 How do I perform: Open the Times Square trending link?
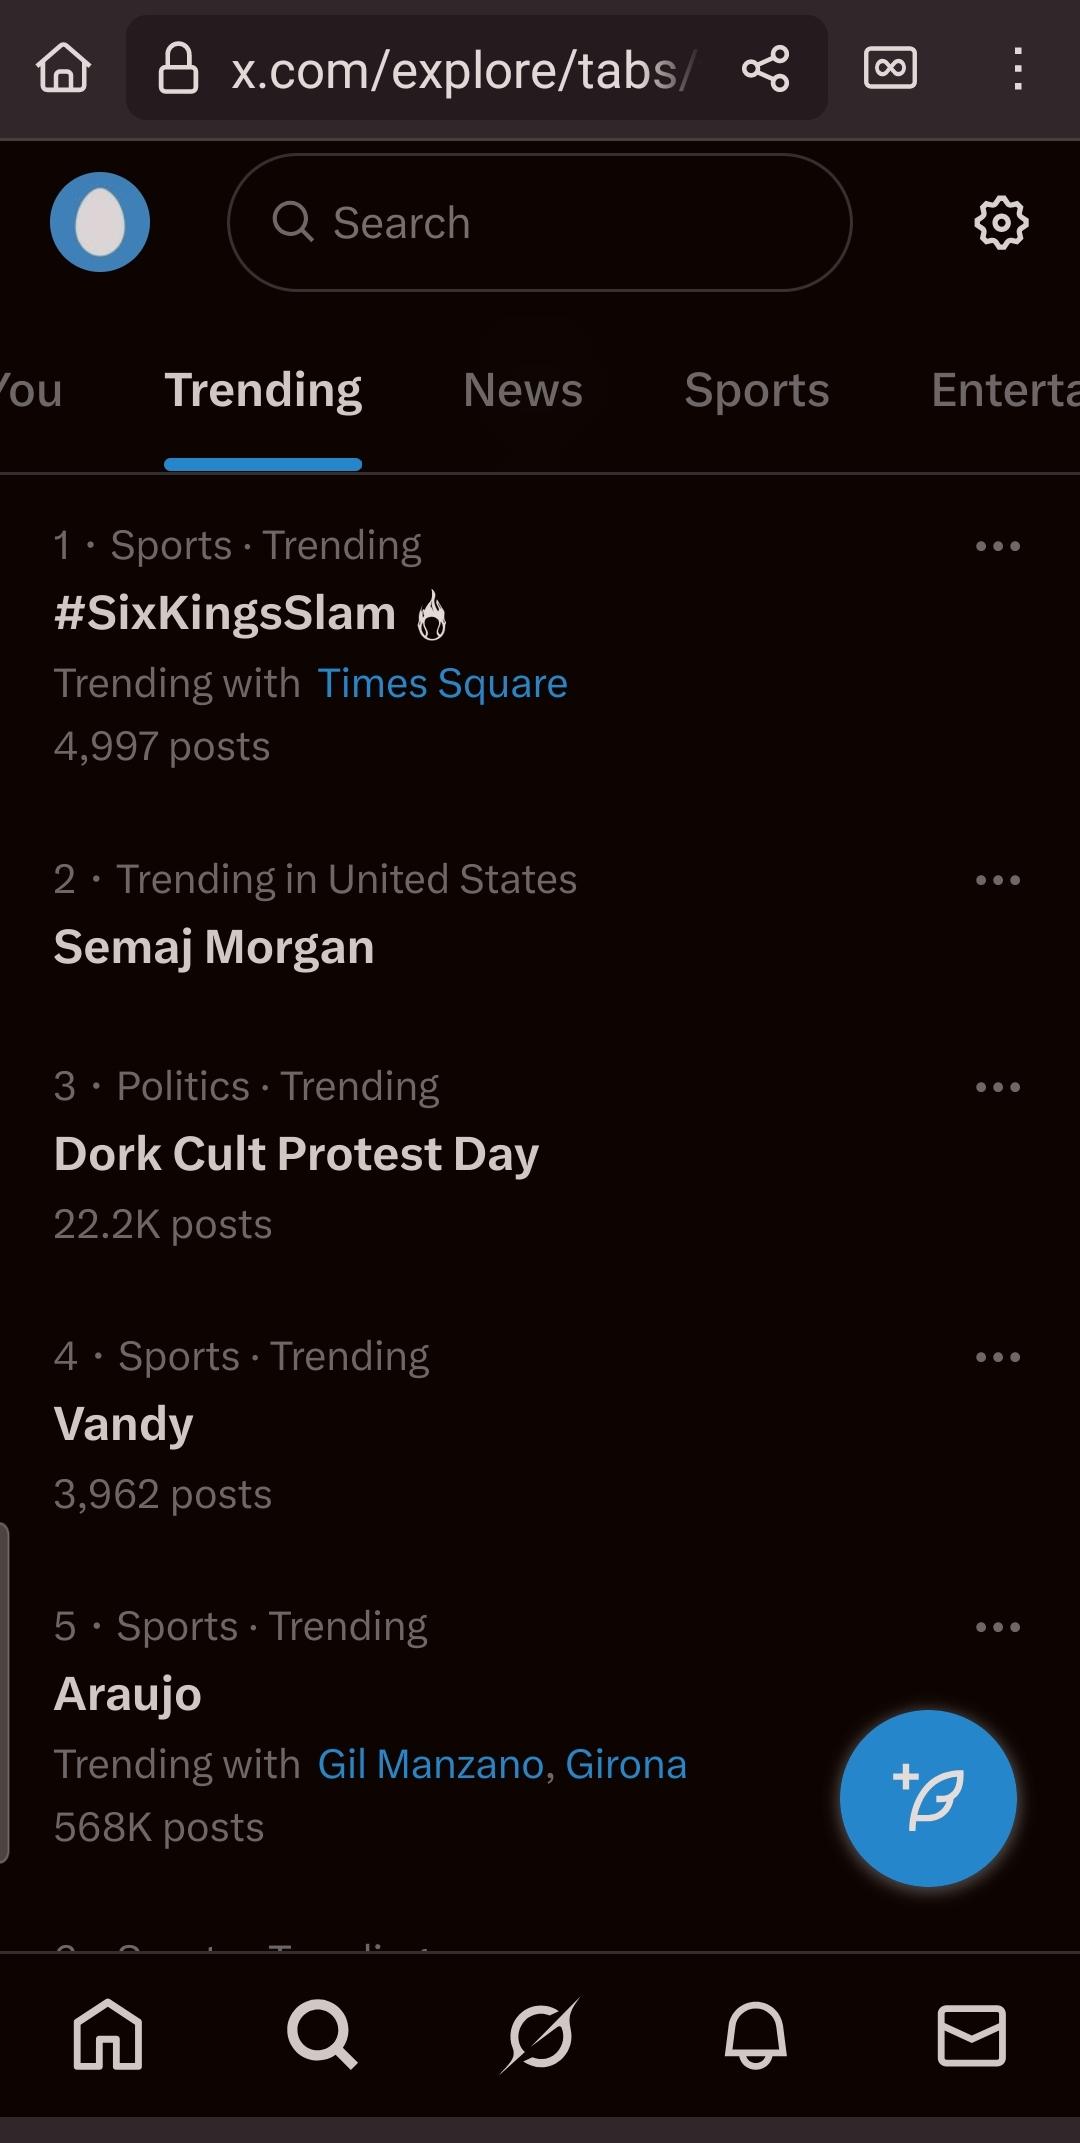[x=442, y=684]
